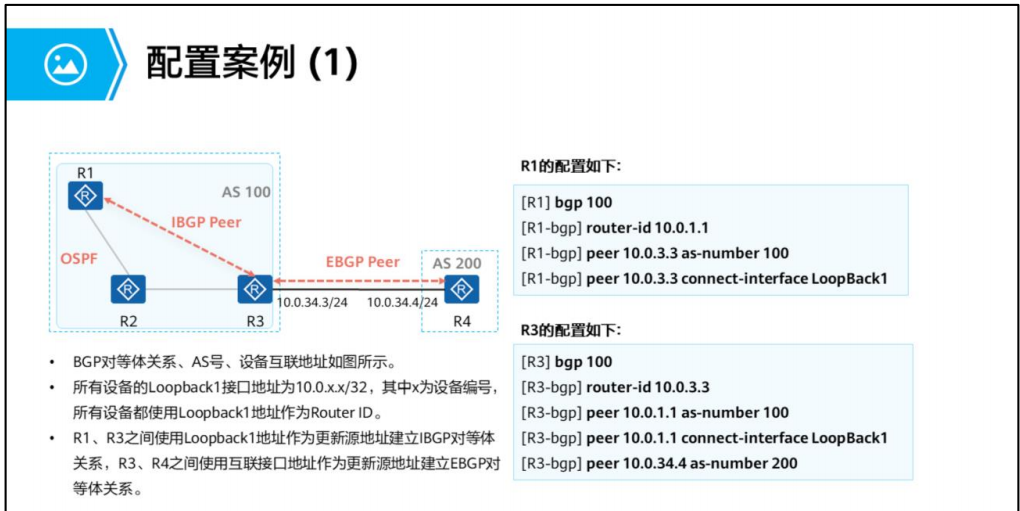The image size is (1020, 511).
Task: Click the R1 label above the router
Action: click(x=85, y=172)
